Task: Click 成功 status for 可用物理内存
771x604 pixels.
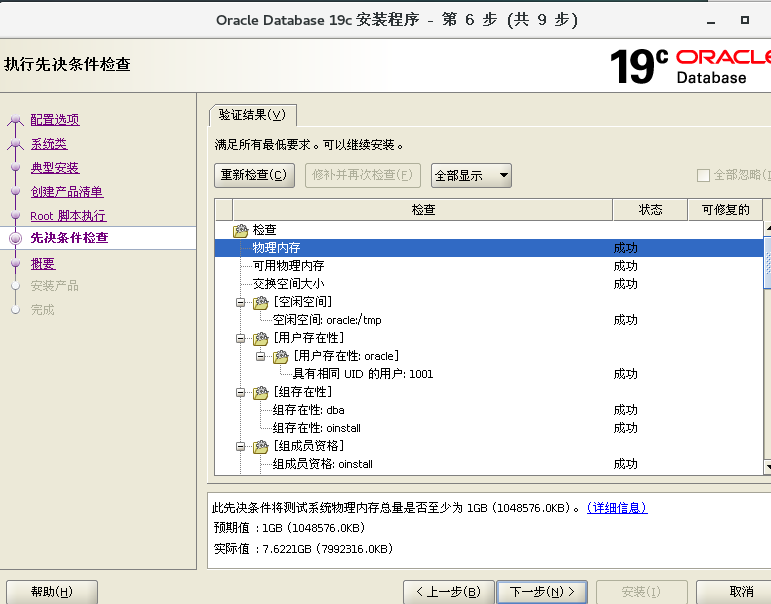Action: 625,266
